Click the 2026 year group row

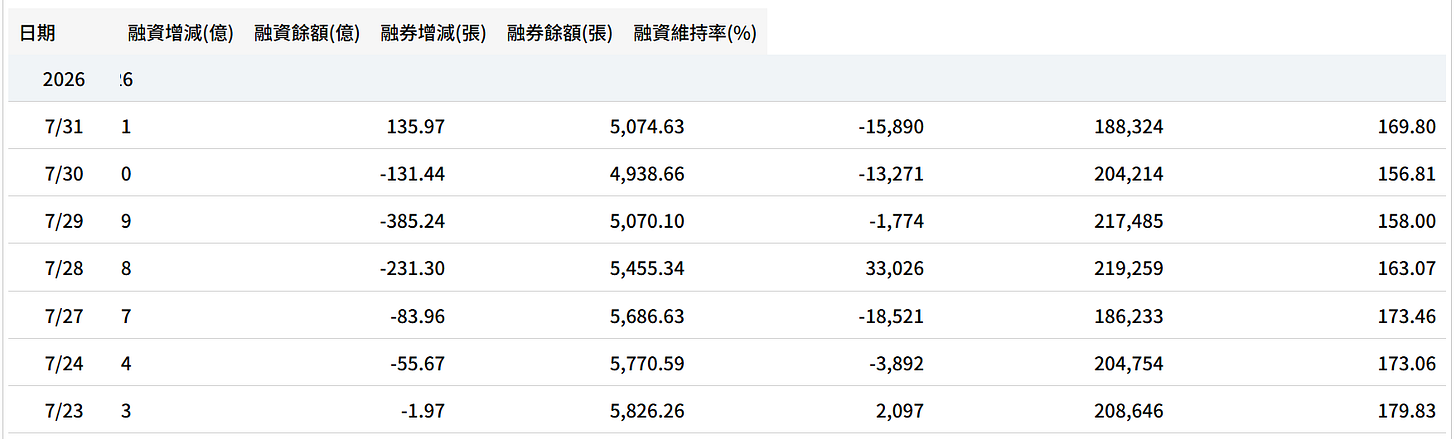(x=727, y=79)
